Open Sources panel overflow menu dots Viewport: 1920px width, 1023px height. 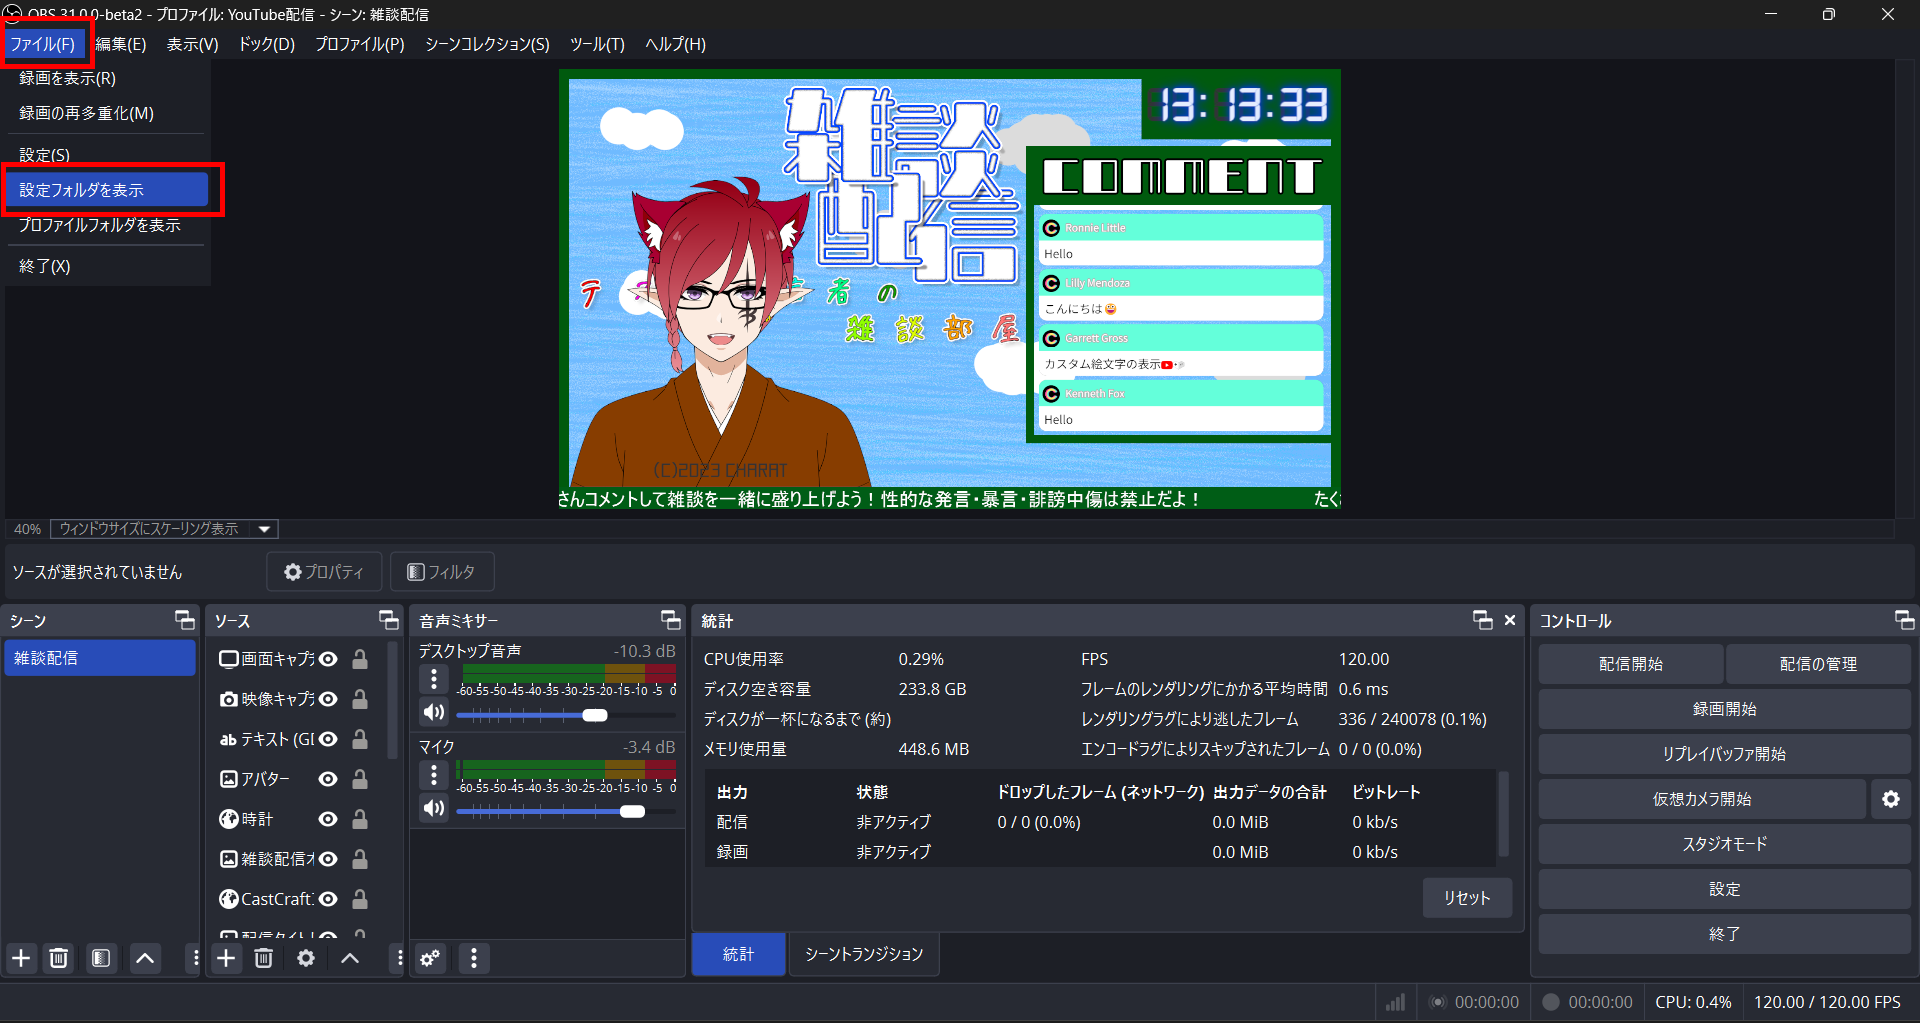pyautogui.click(x=399, y=958)
